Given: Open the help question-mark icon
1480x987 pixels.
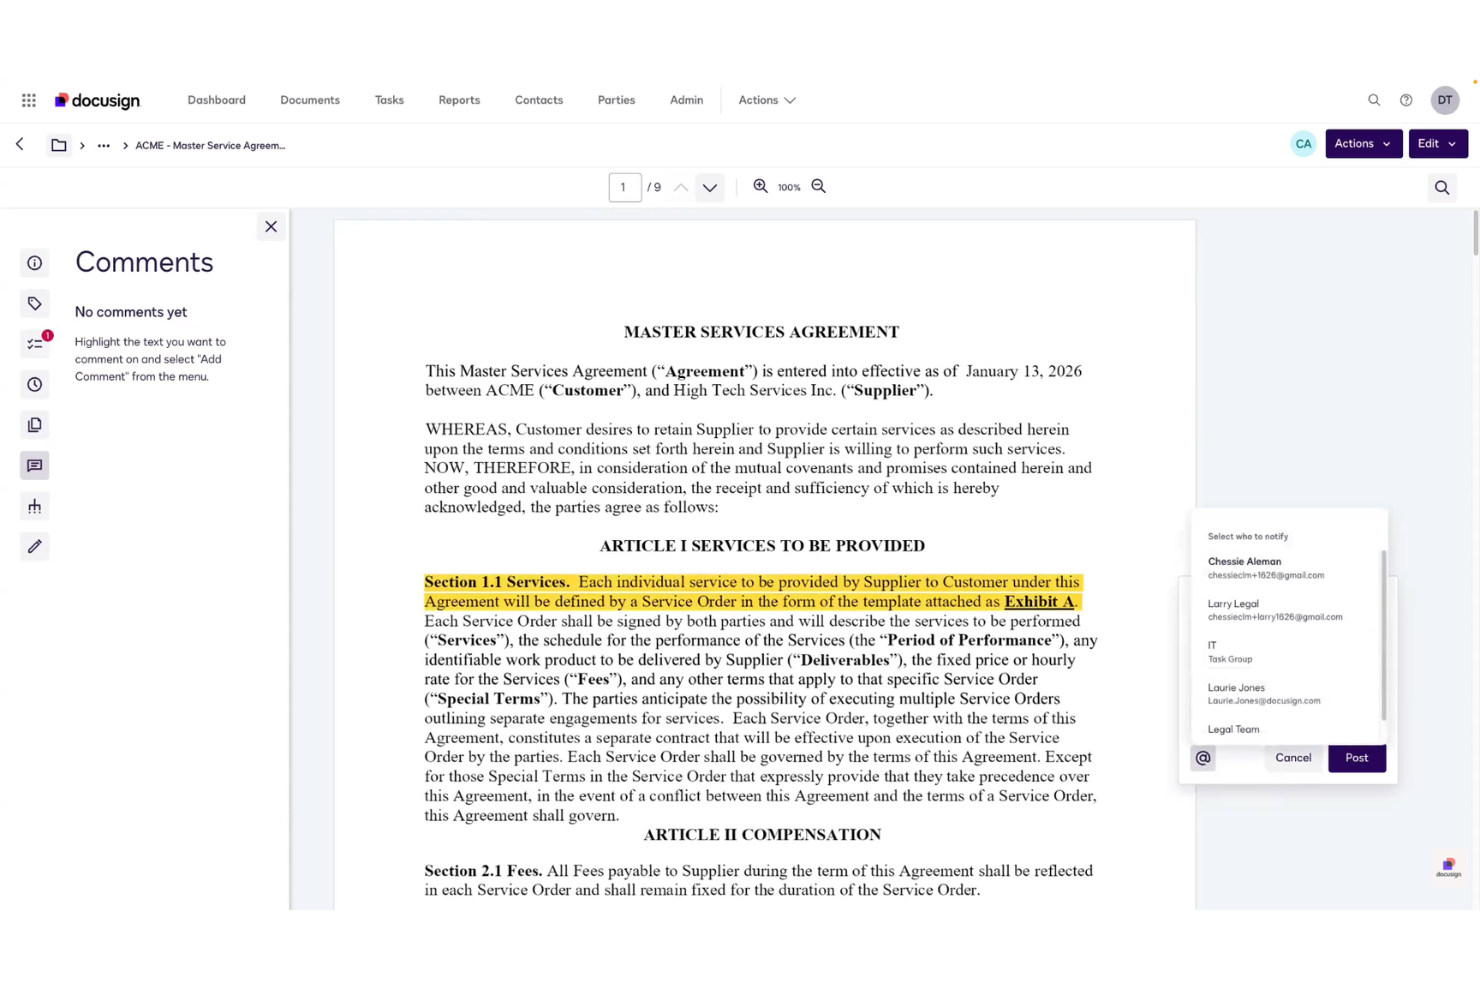Looking at the screenshot, I should coord(1406,100).
